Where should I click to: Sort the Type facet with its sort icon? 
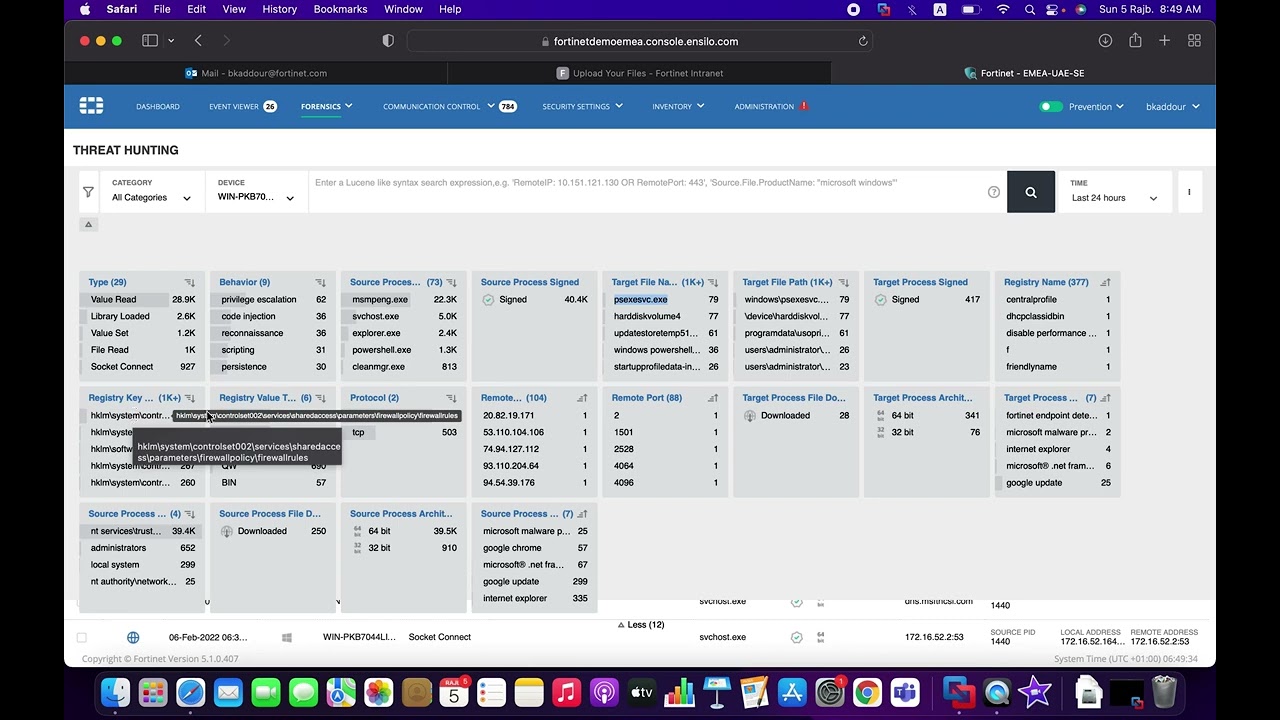pyautogui.click(x=189, y=283)
